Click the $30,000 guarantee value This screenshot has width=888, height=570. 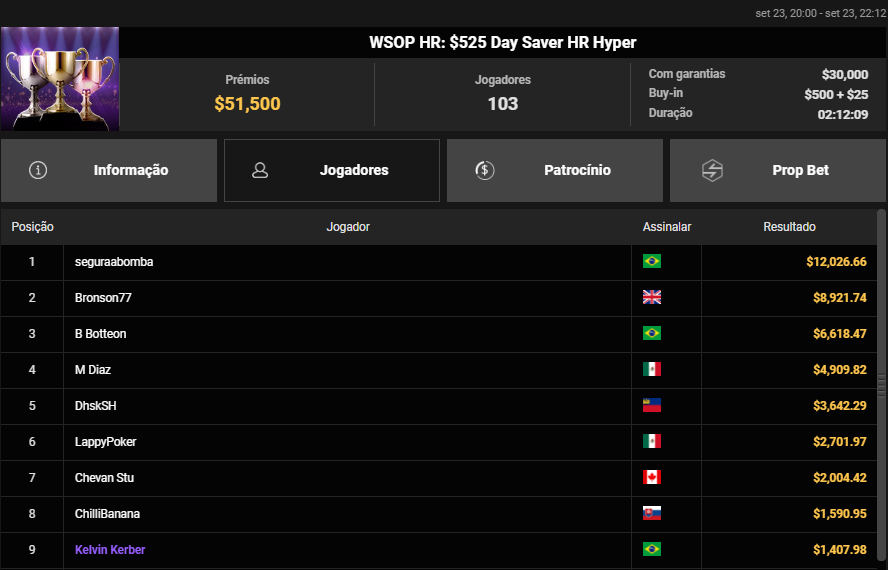845,74
